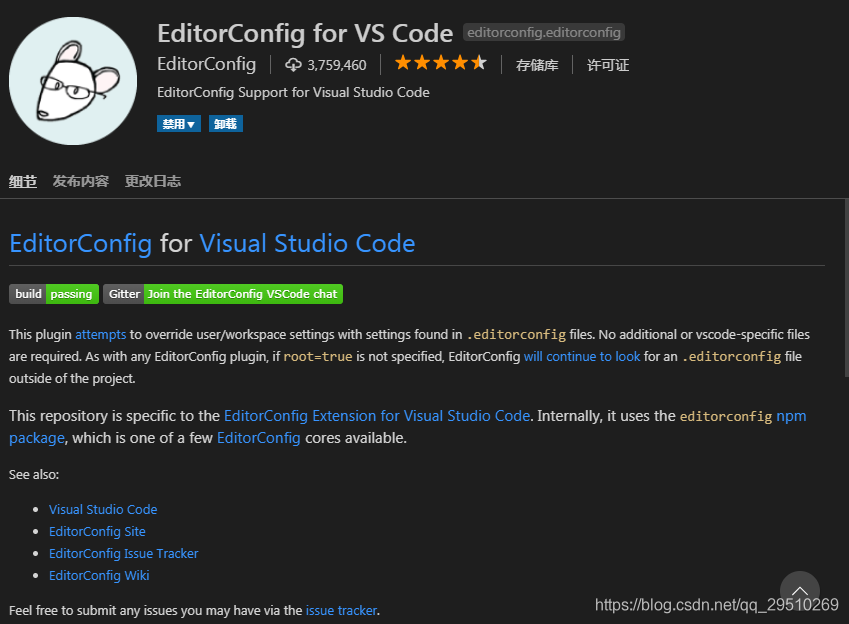Viewport: 849px width, 624px height.
Task: Click the vertical scrollbar thumb
Action: (846, 288)
